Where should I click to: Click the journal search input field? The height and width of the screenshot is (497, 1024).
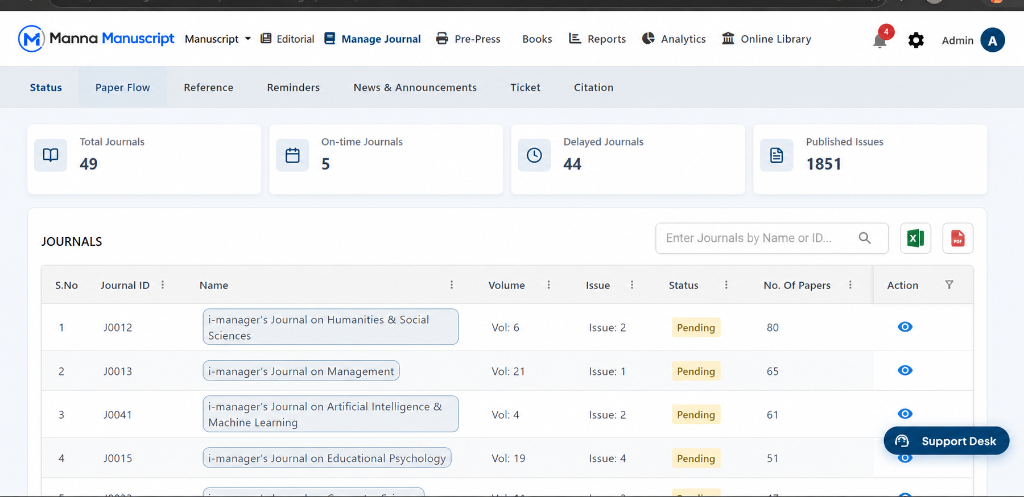[772, 238]
